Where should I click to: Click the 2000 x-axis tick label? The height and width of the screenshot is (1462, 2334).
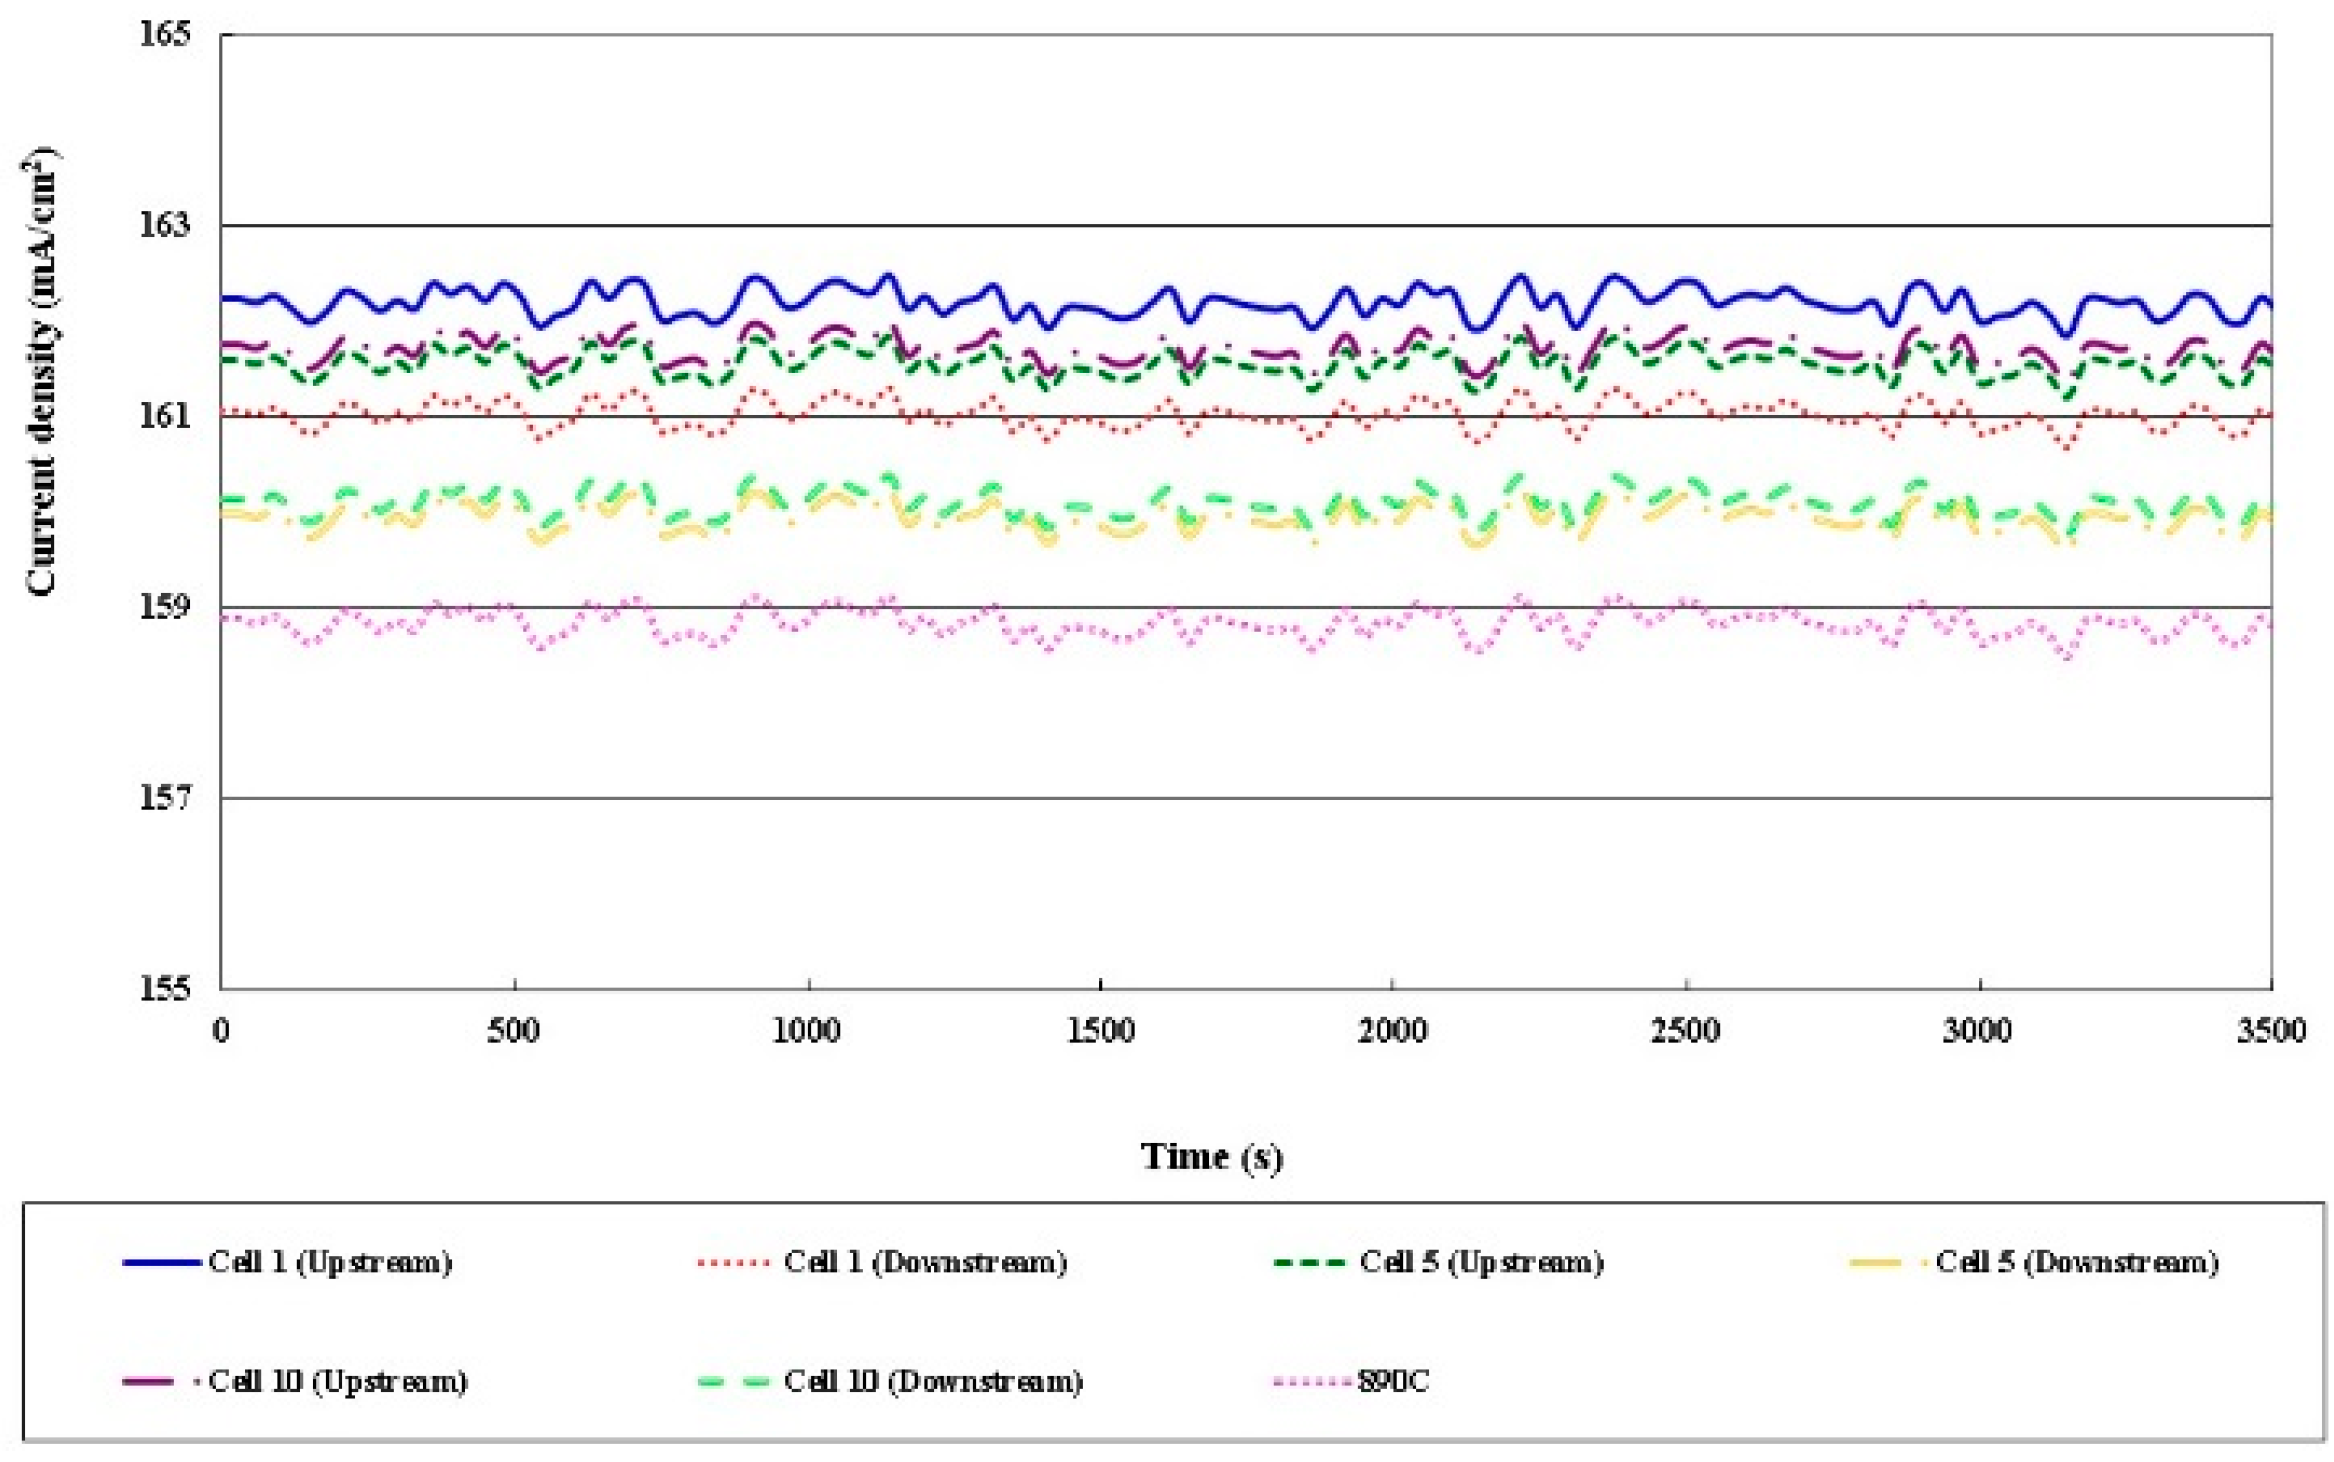coord(1391,1031)
